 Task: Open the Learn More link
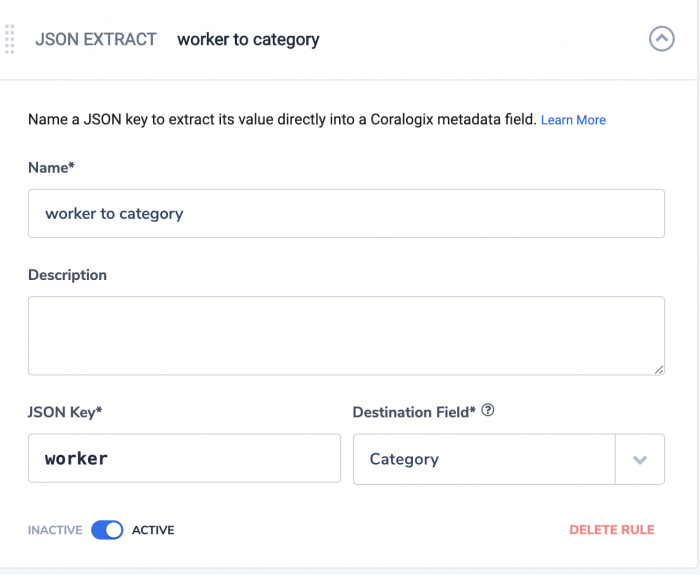[573, 120]
